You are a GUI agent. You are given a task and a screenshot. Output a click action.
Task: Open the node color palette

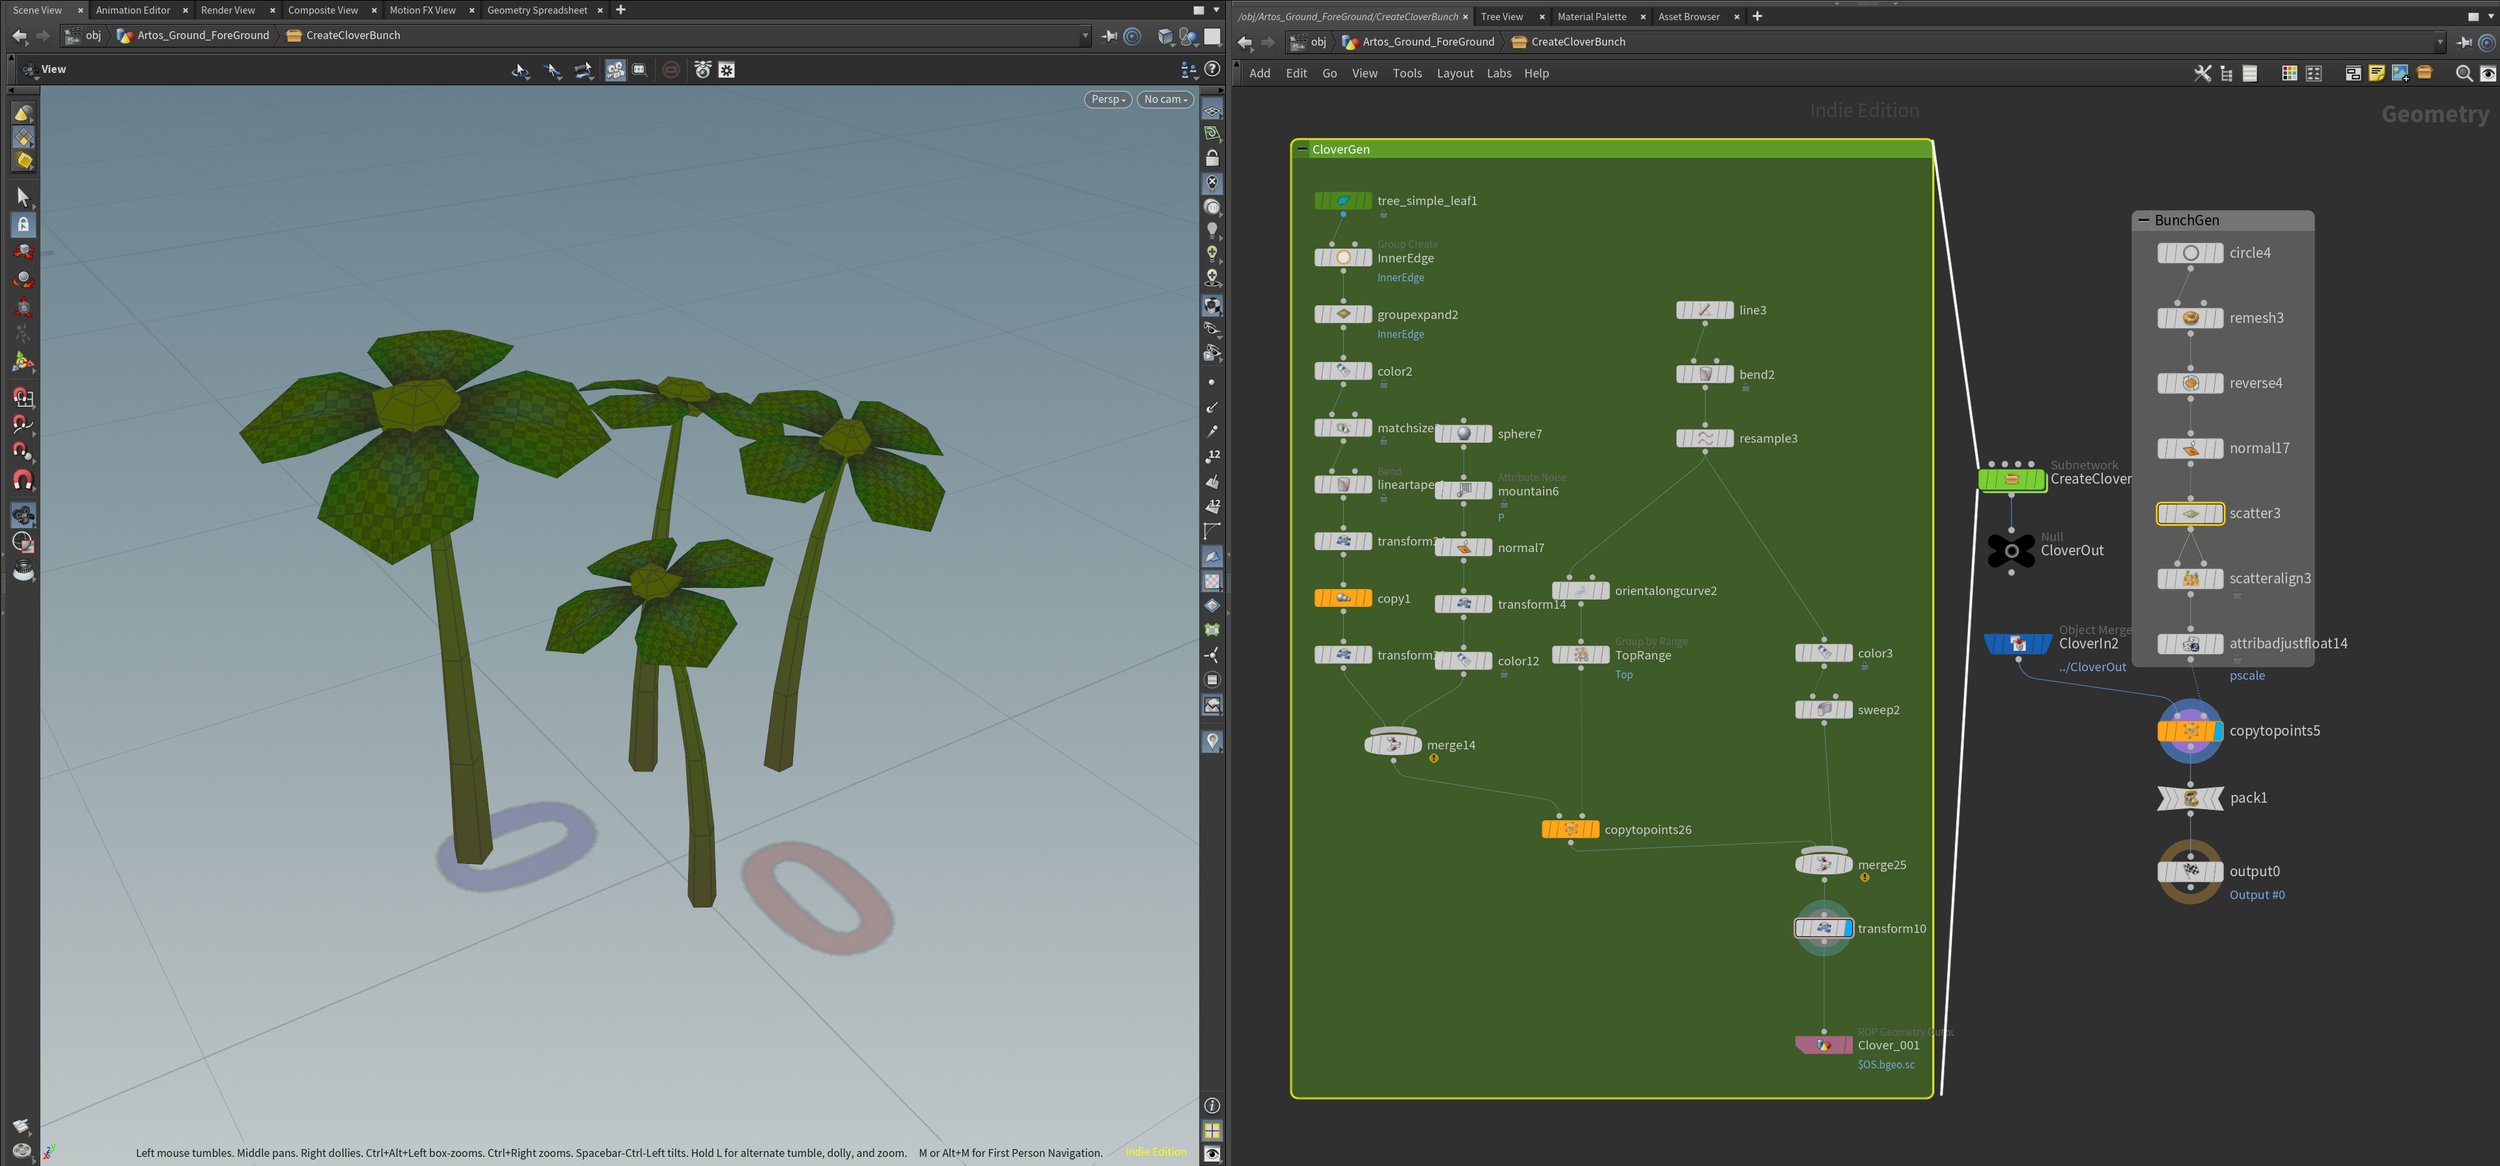pos(2289,73)
